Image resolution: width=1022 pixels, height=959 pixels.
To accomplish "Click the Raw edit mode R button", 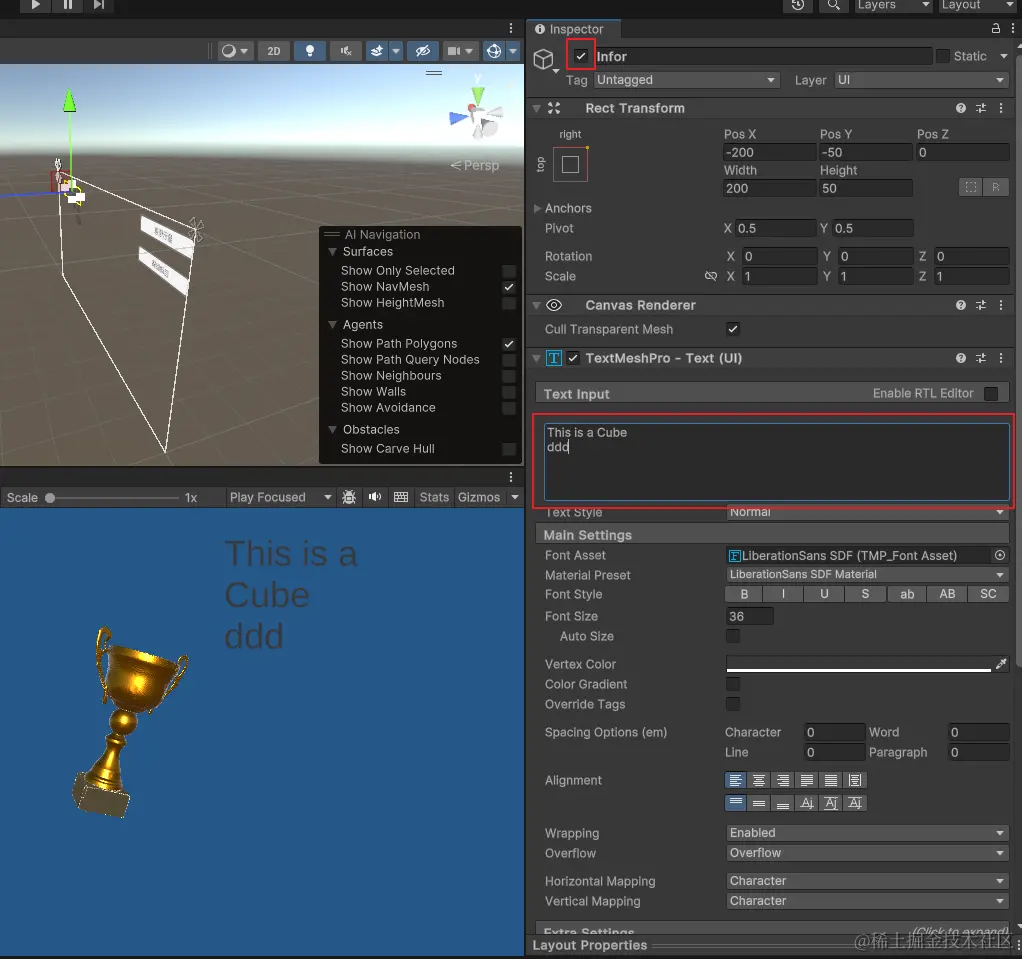I will [x=995, y=188].
